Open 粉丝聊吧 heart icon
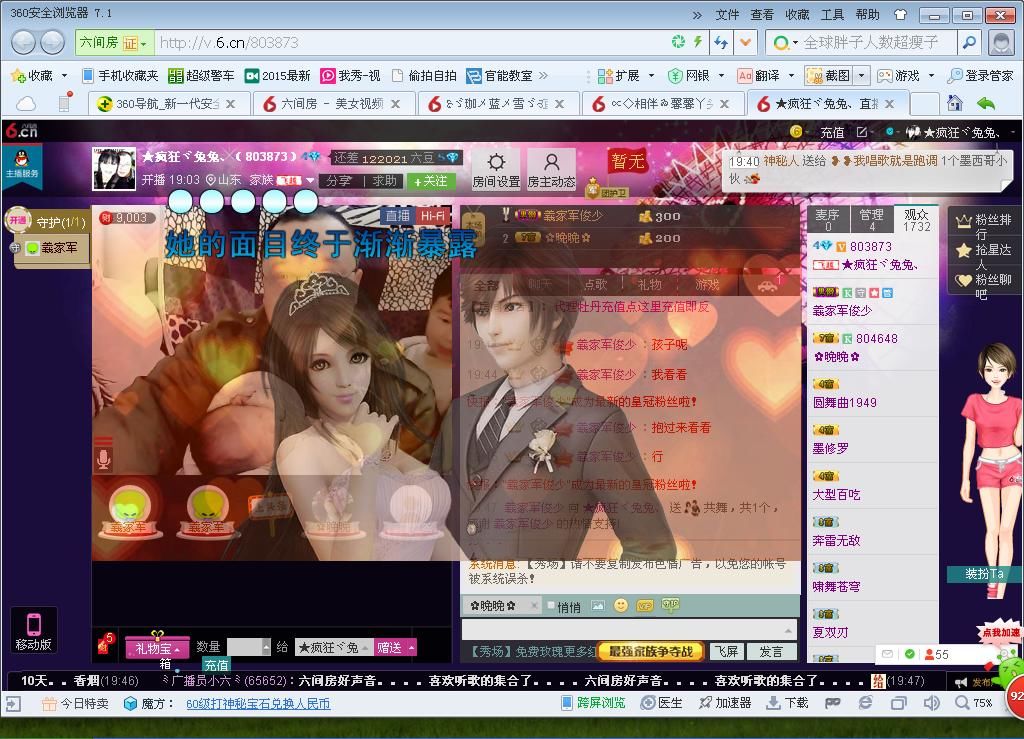Viewport: 1024px width, 739px height. pyautogui.click(x=964, y=280)
